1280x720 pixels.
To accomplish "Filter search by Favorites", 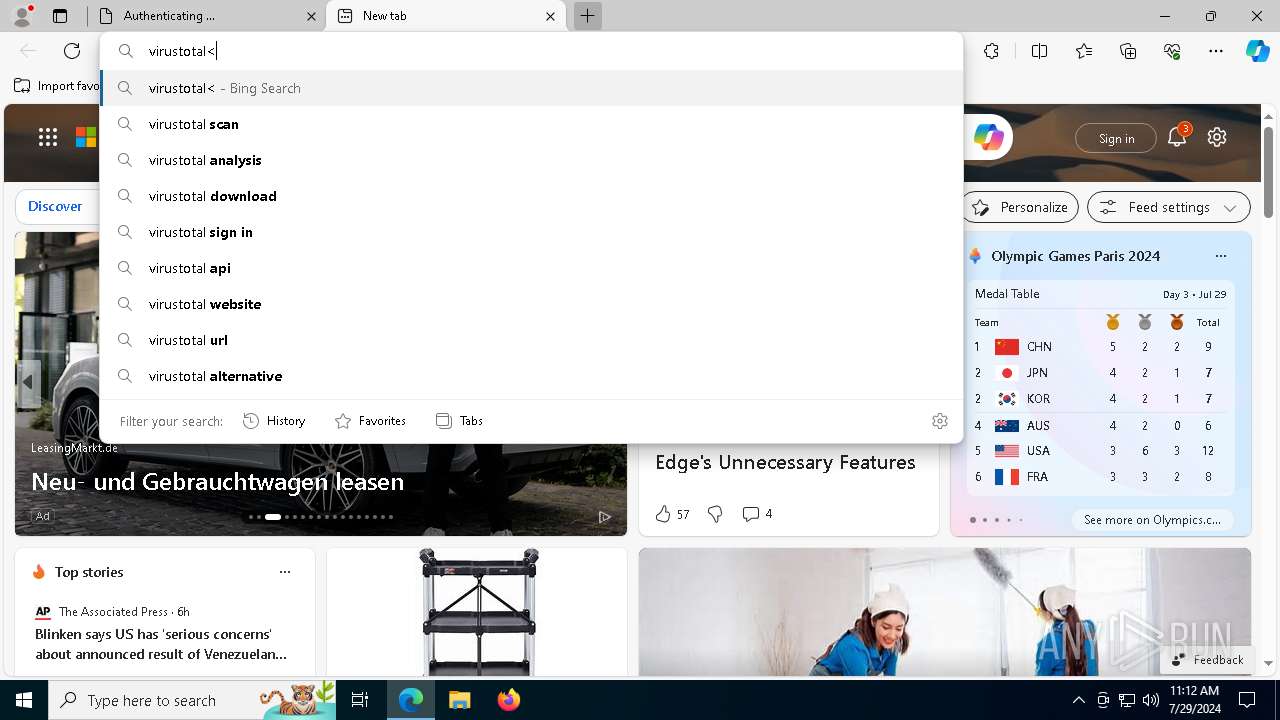I will 370,421.
